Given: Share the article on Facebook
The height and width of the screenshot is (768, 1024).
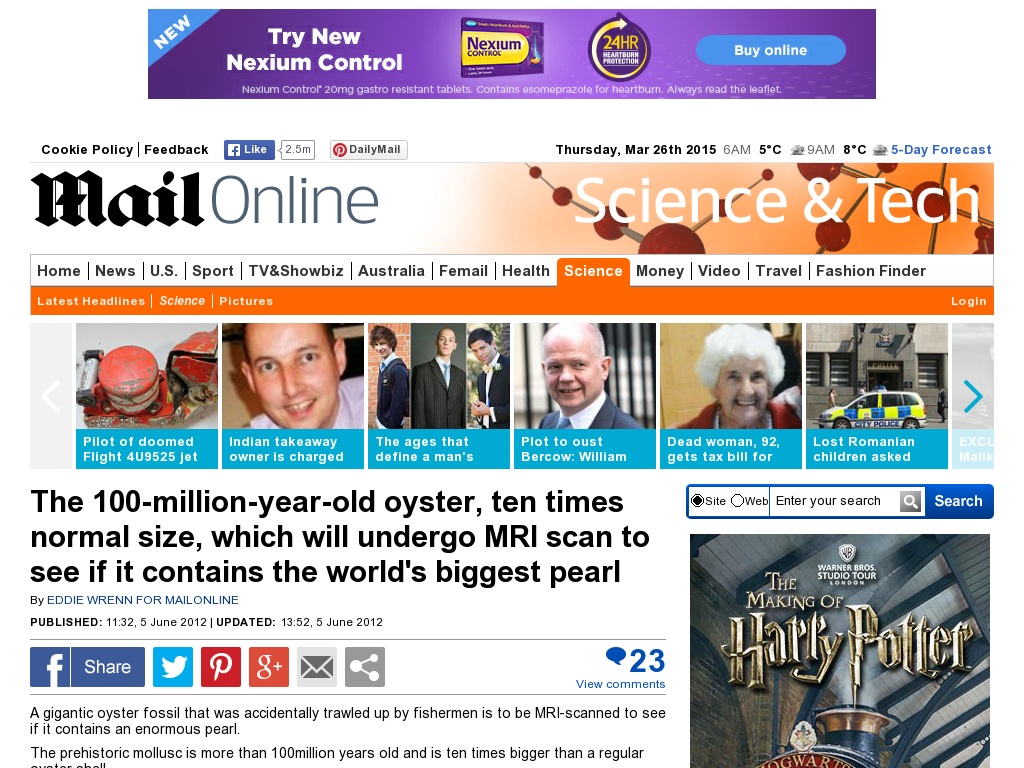Looking at the screenshot, I should 88,667.
